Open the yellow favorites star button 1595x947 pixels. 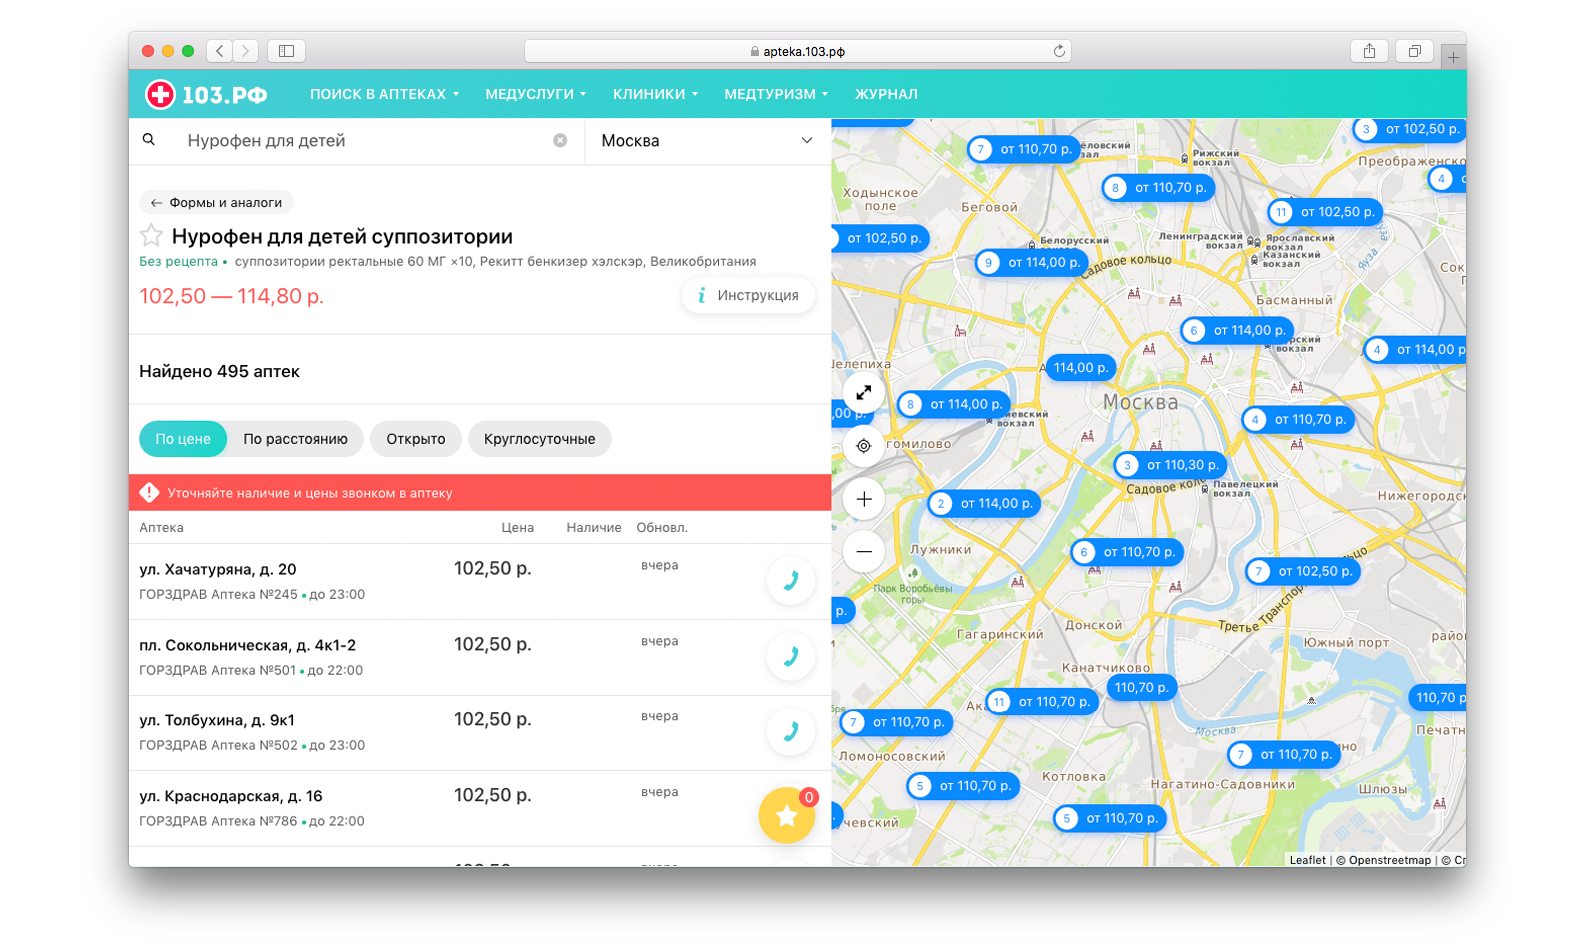tap(787, 816)
